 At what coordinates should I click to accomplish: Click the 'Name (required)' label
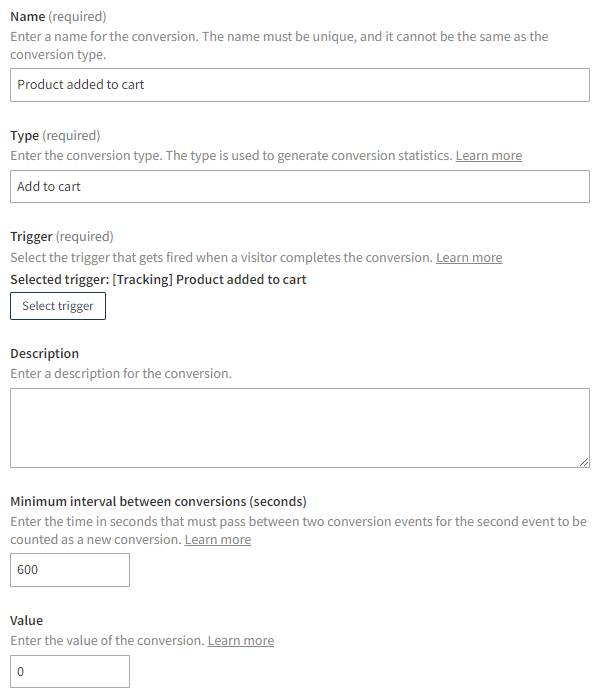58,17
